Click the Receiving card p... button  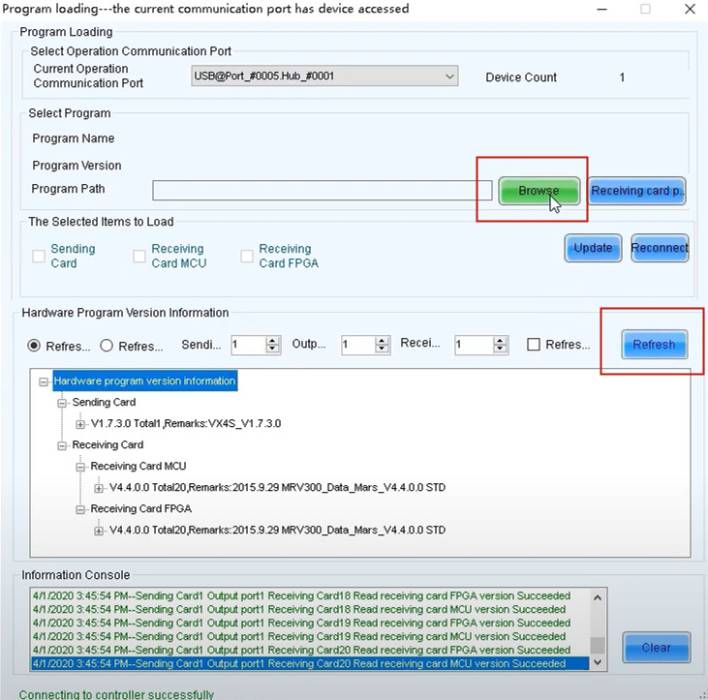click(637, 190)
